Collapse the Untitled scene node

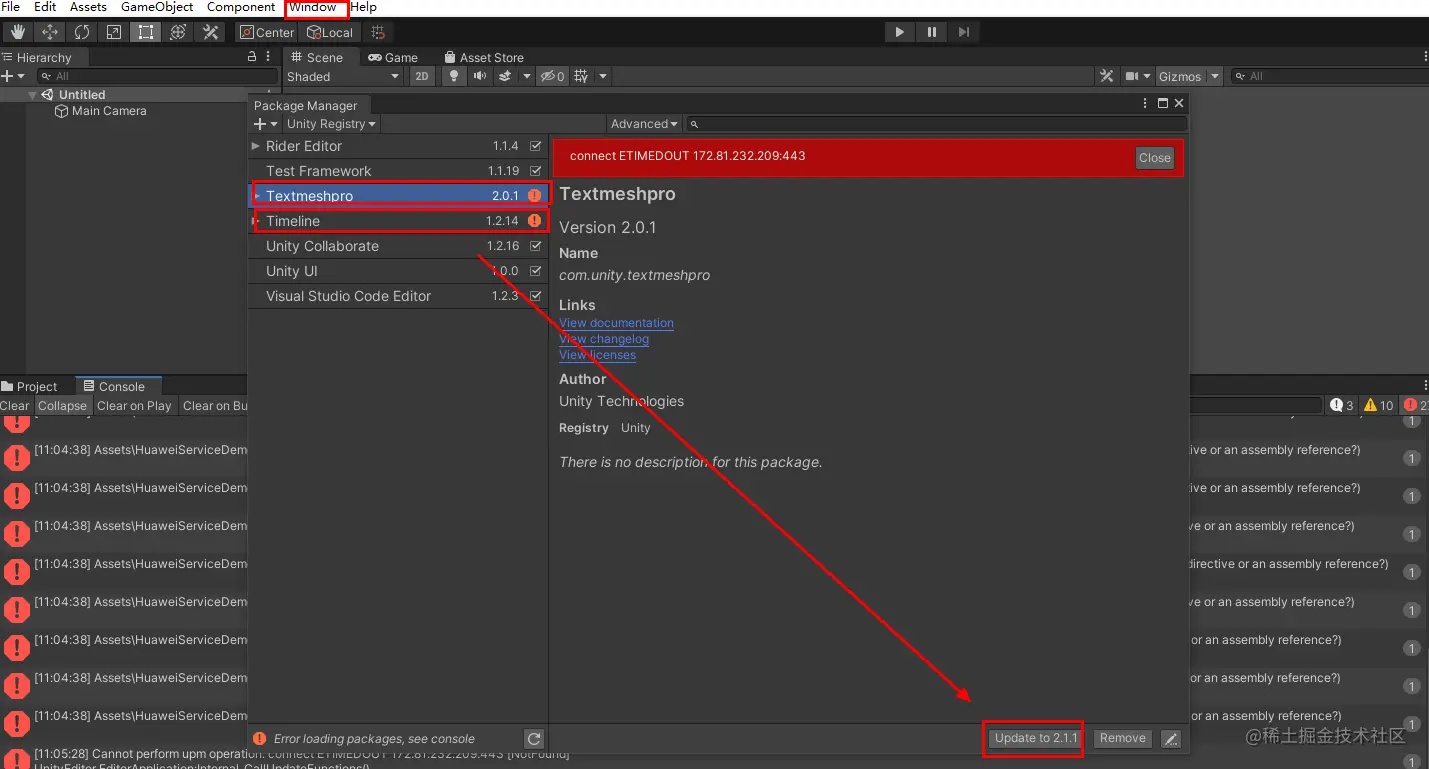[33, 95]
